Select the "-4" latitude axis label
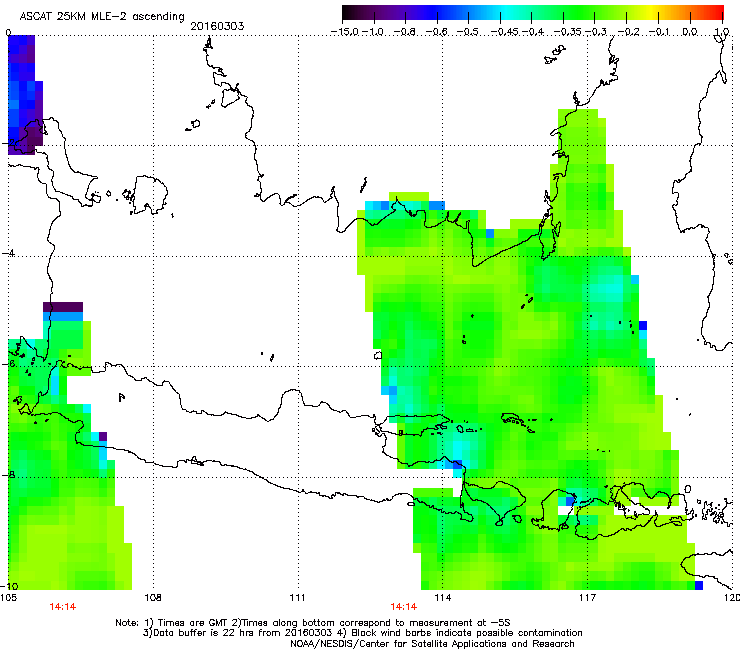Viewport: 740px width, 650px height. pos(9,253)
